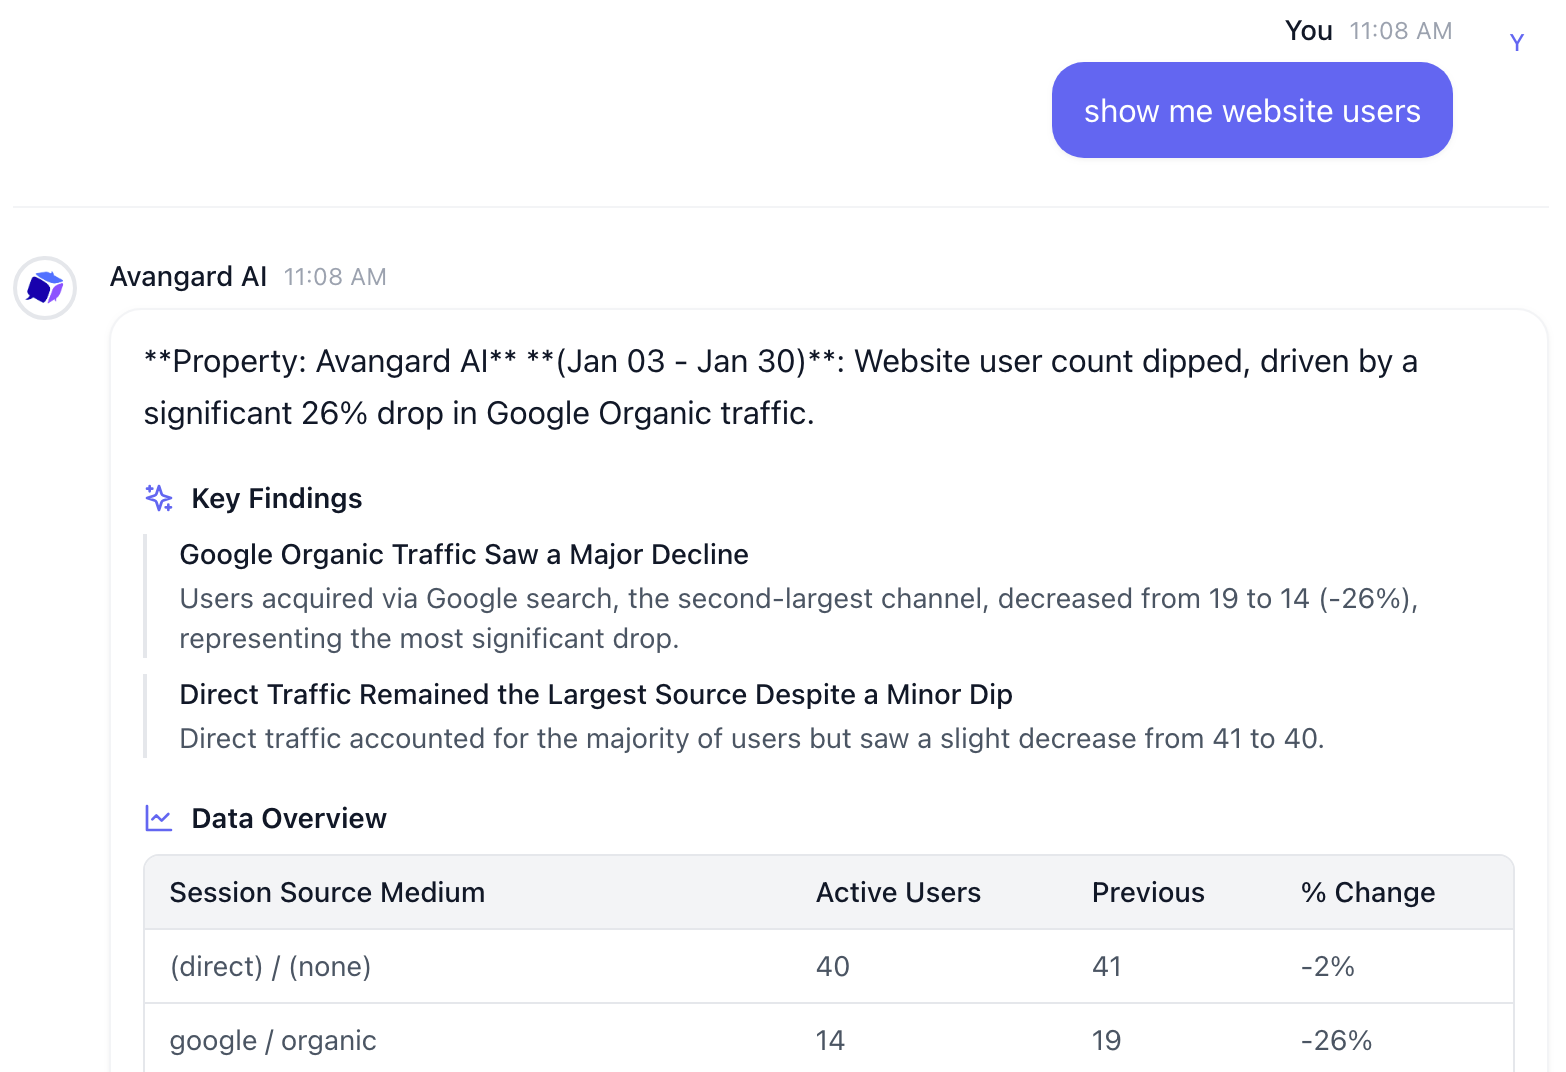Click the '(direct) / (none)' table cell
The image size is (1566, 1072).
click(270, 966)
